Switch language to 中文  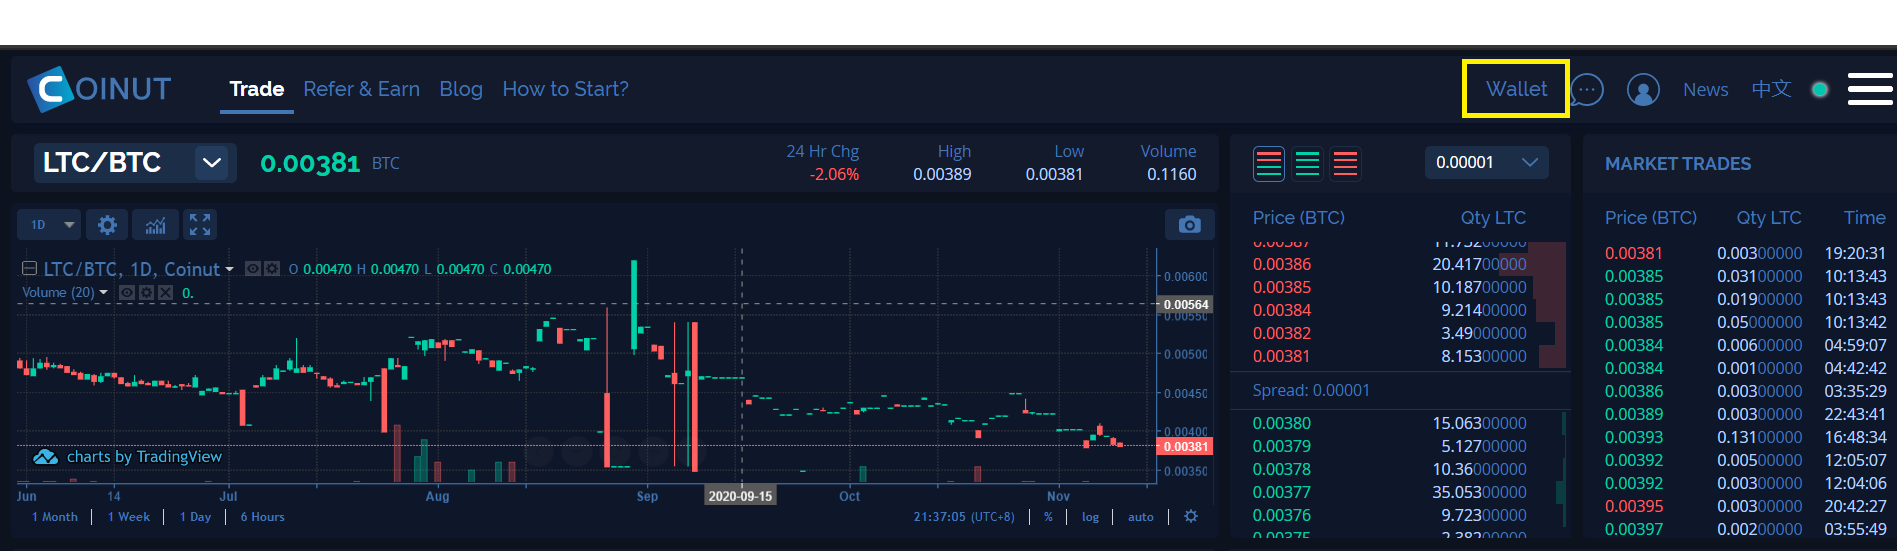coord(1771,89)
